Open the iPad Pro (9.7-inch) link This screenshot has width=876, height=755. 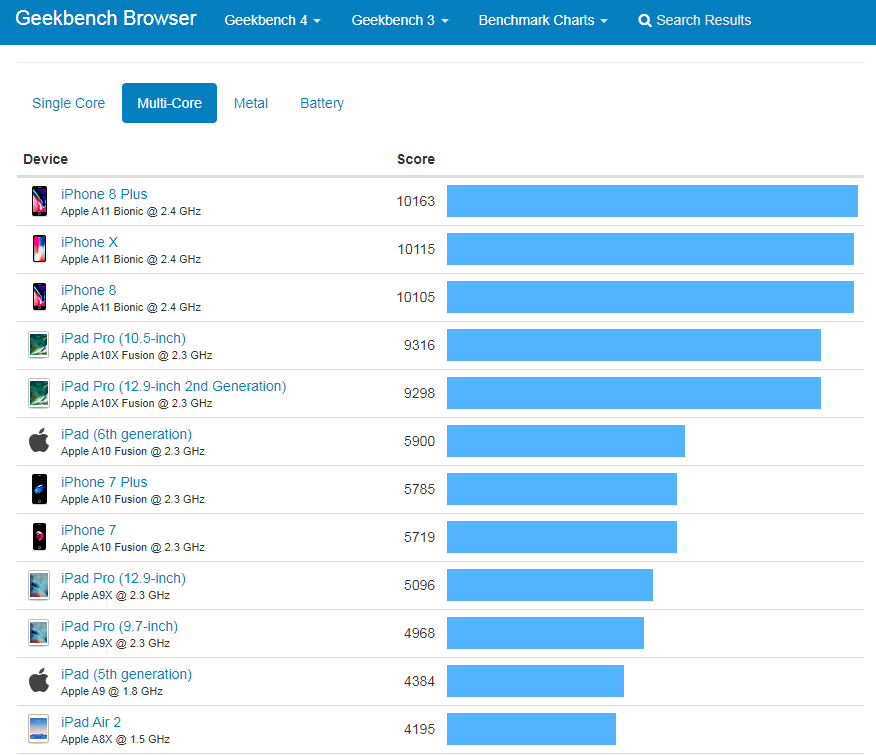pyautogui.click(x=120, y=626)
